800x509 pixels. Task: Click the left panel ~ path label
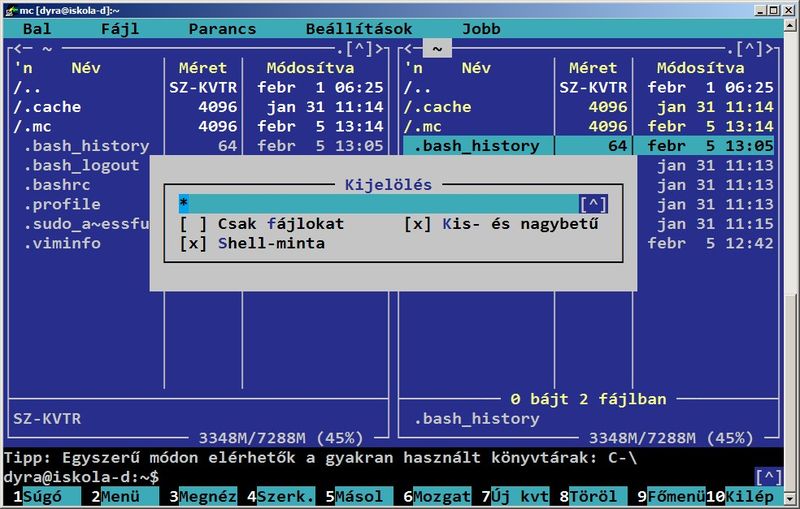pos(47,49)
